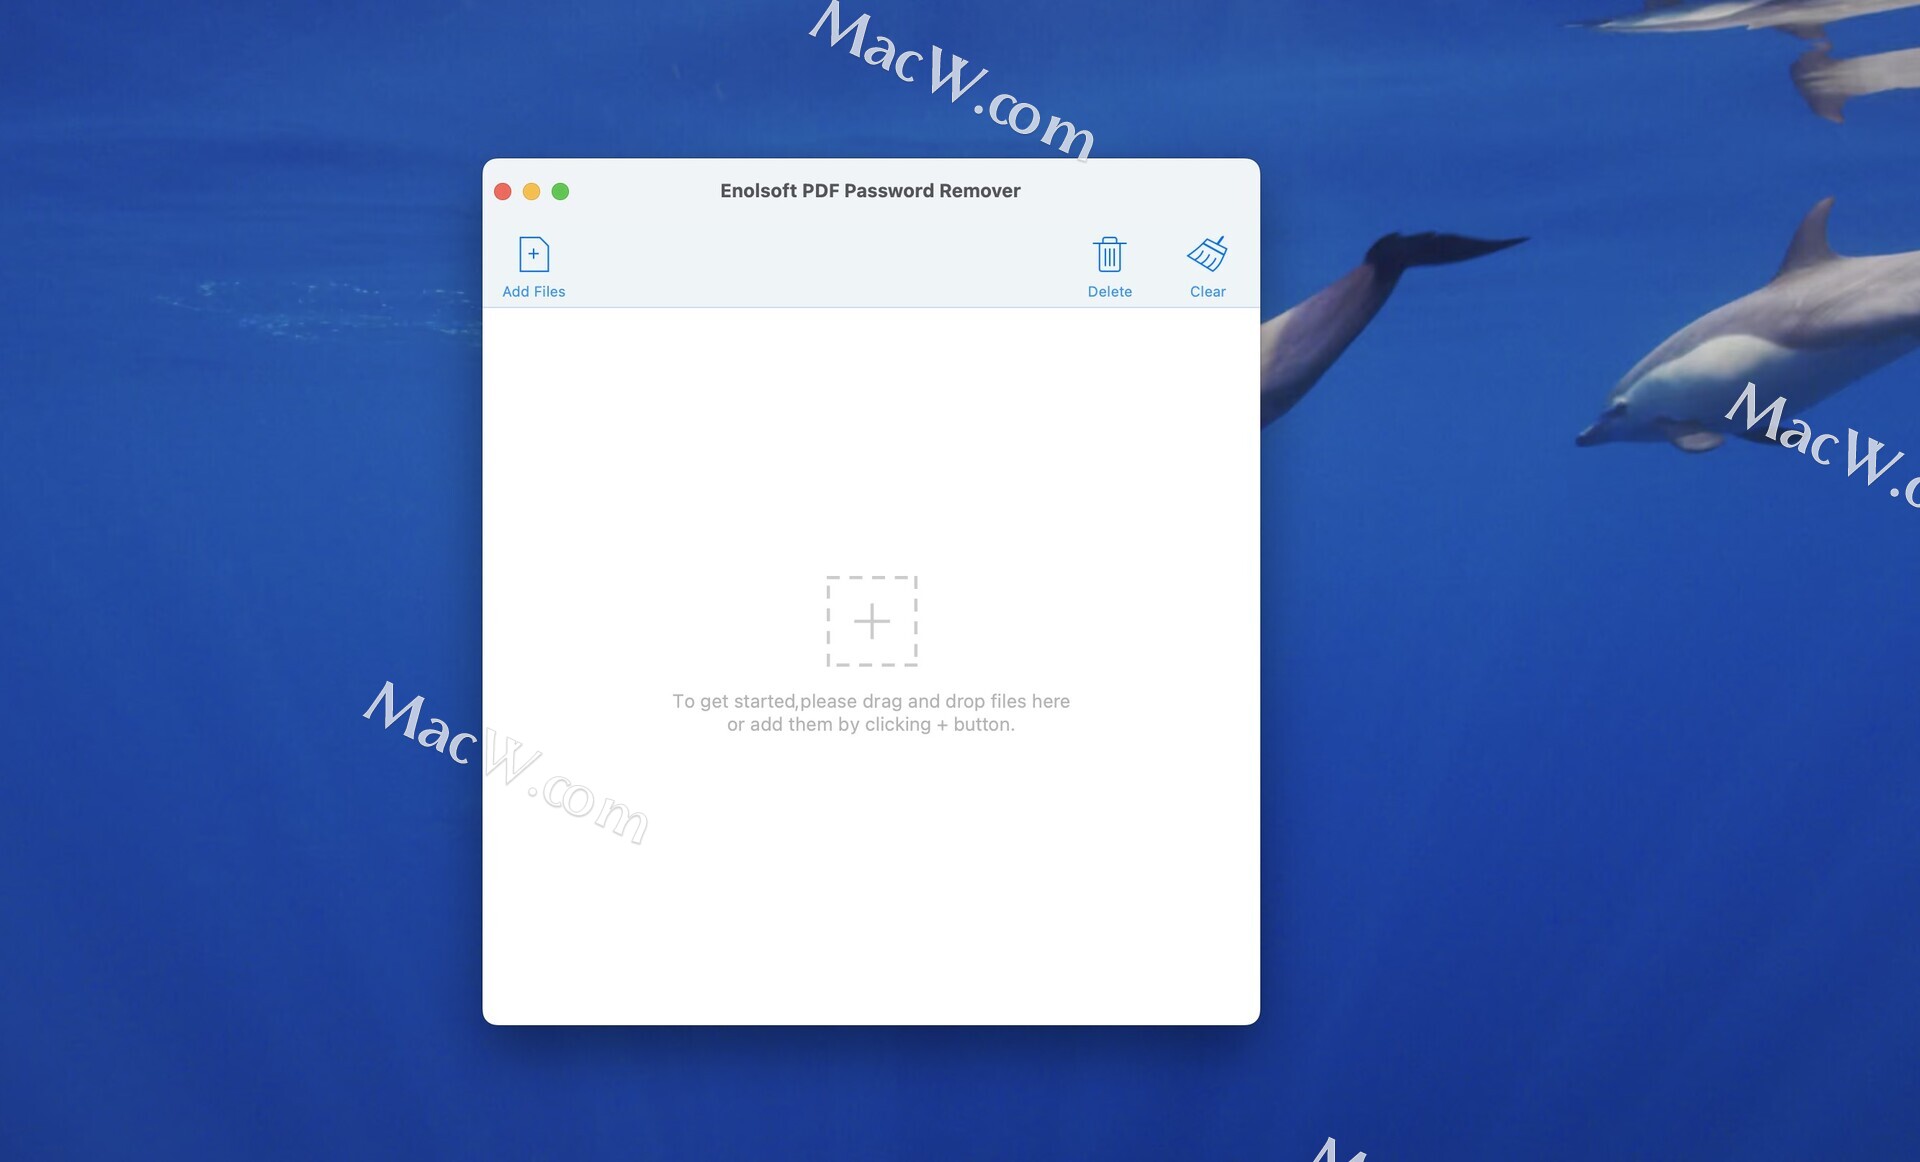Click the dashed plus drop zone box
Image resolution: width=1920 pixels, height=1162 pixels.
pyautogui.click(x=871, y=621)
